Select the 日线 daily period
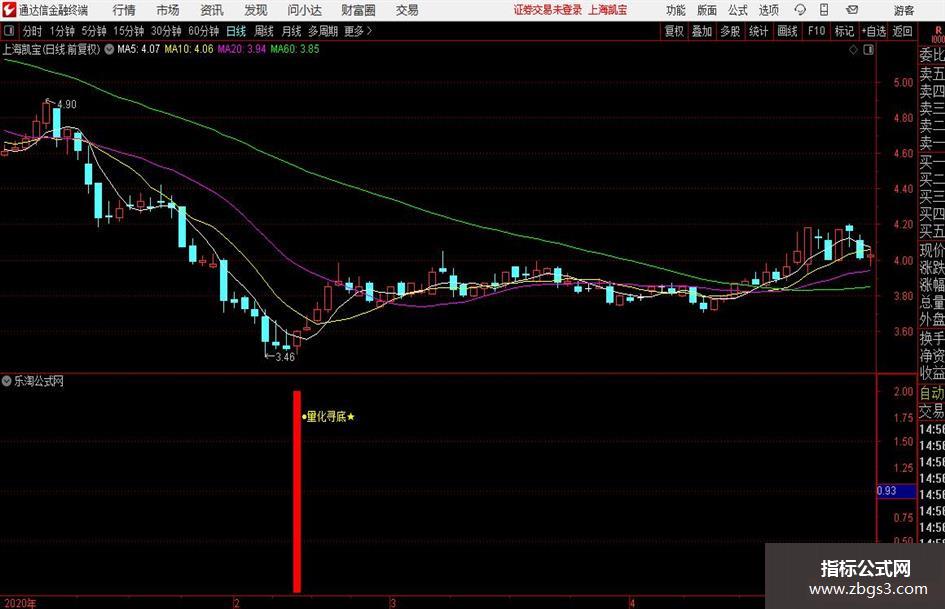Viewport: 945px width, 609px height. click(236, 31)
